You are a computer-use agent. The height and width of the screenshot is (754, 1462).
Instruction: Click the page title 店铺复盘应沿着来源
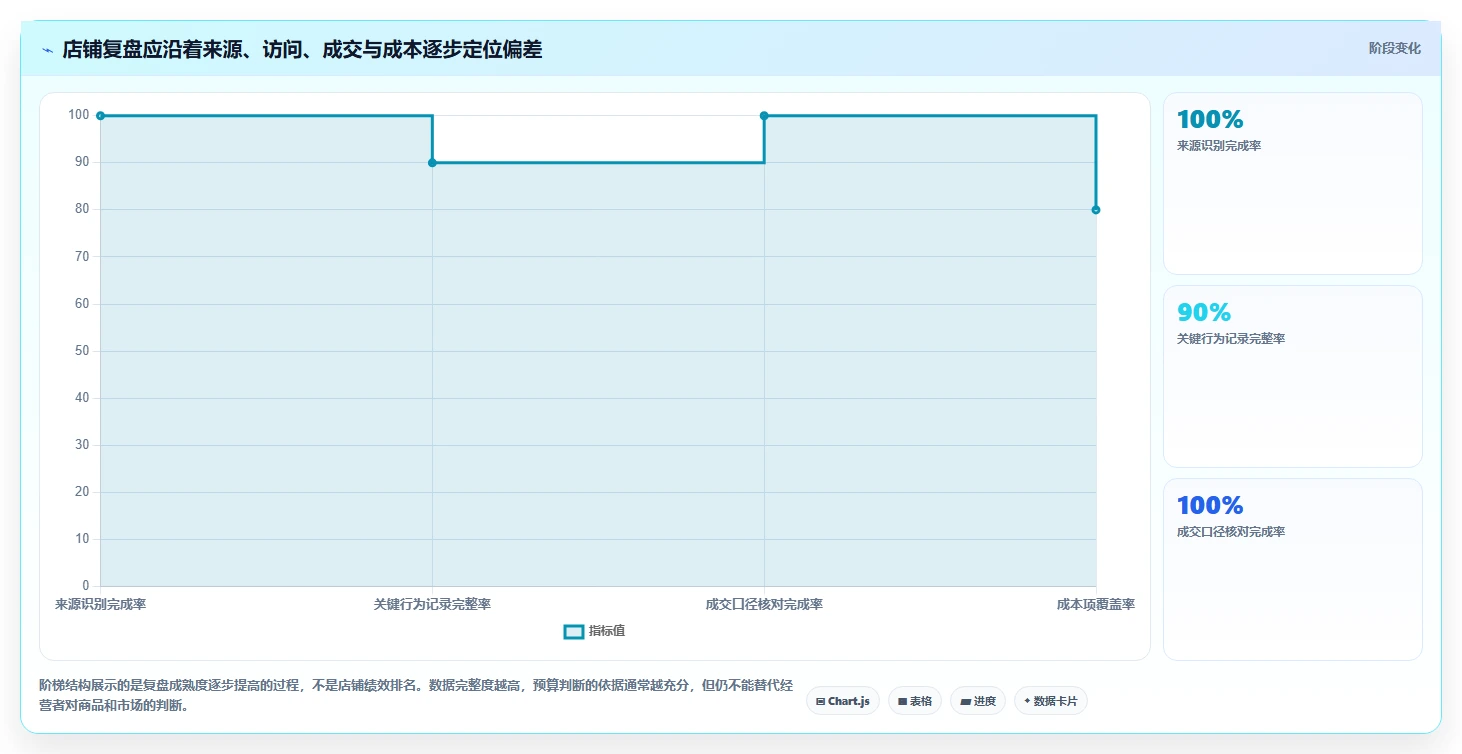coord(302,49)
